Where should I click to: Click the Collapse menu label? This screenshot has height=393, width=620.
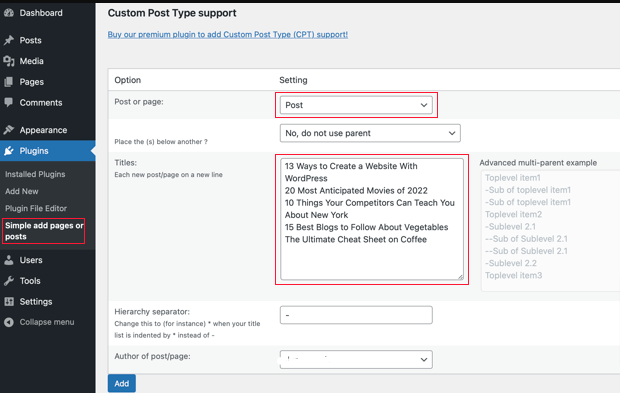(47, 322)
